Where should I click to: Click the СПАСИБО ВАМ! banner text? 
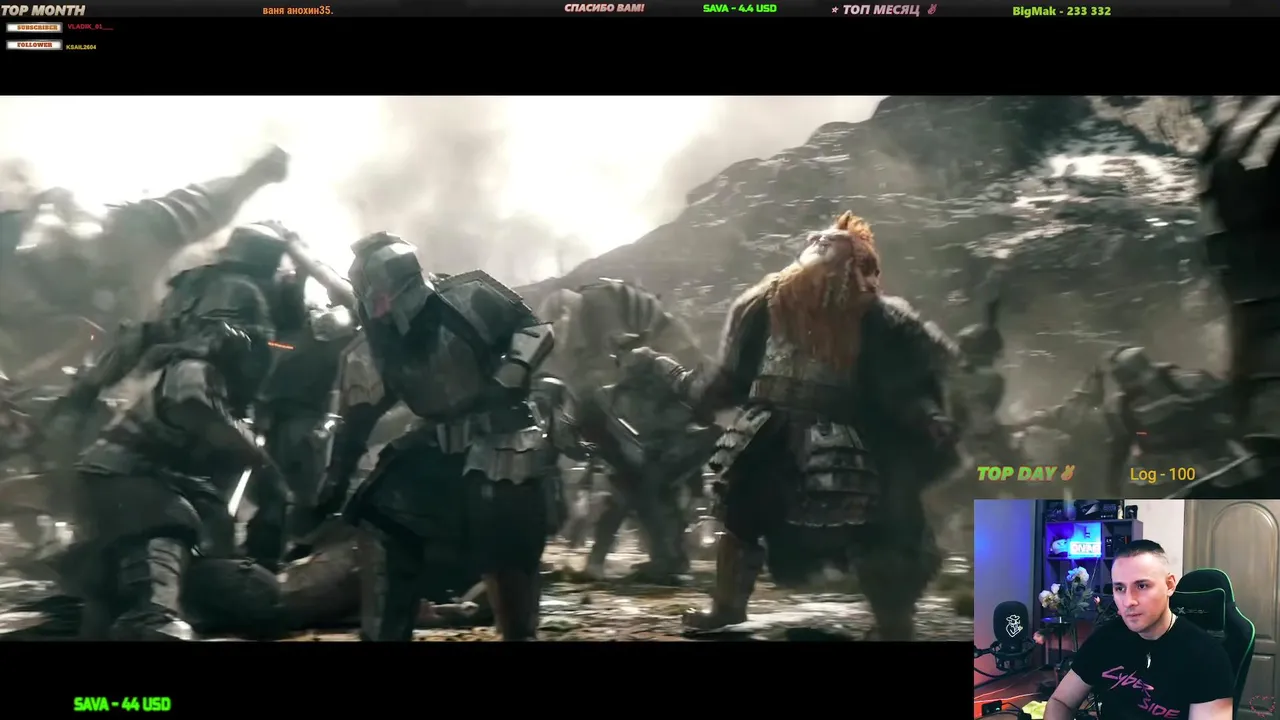604,8
